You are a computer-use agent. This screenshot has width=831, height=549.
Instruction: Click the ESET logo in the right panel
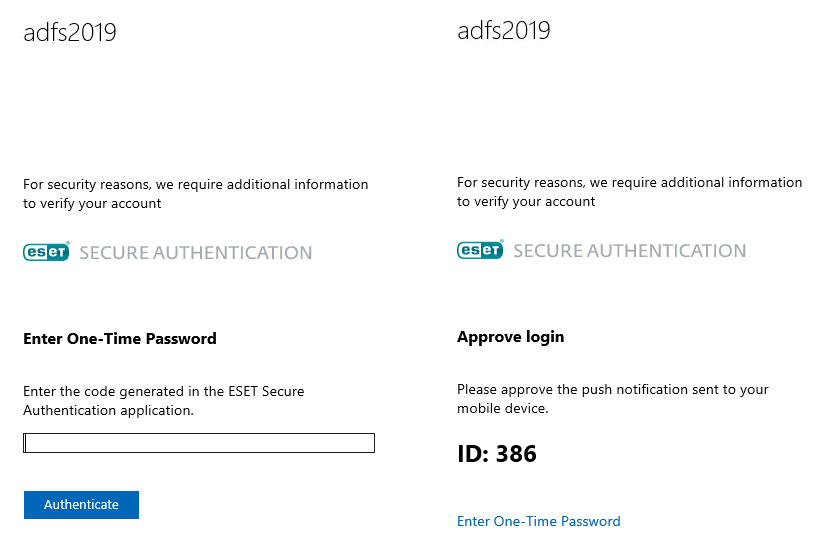pos(480,250)
